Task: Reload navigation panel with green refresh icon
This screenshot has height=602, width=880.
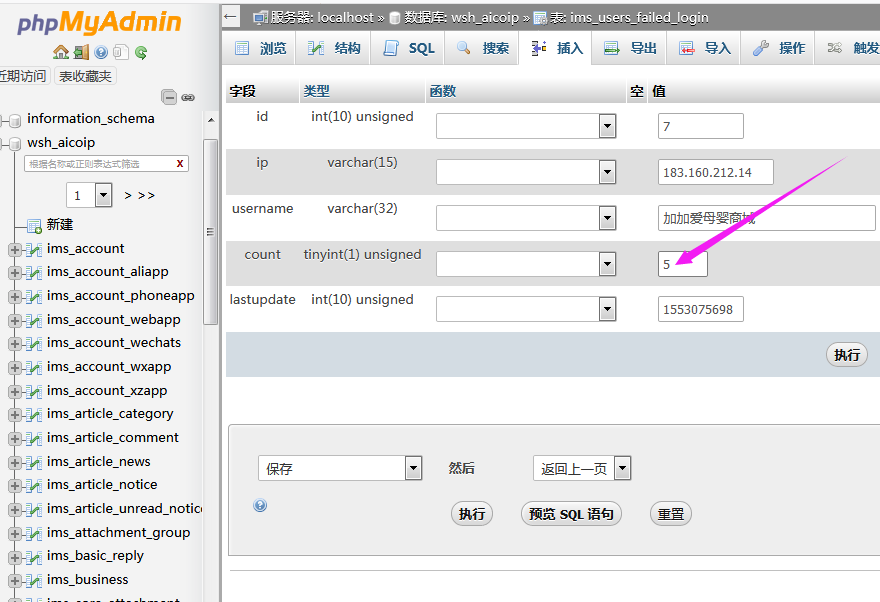Action: (141, 52)
